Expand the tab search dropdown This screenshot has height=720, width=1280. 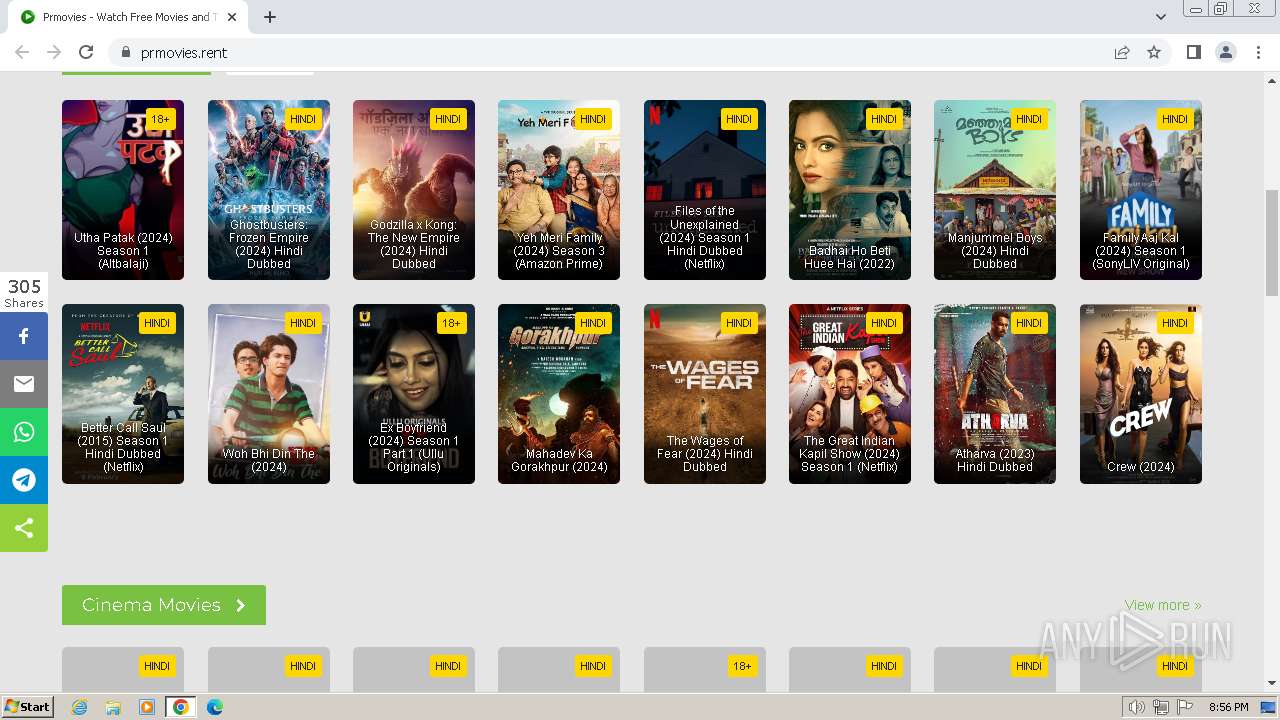tap(1161, 17)
